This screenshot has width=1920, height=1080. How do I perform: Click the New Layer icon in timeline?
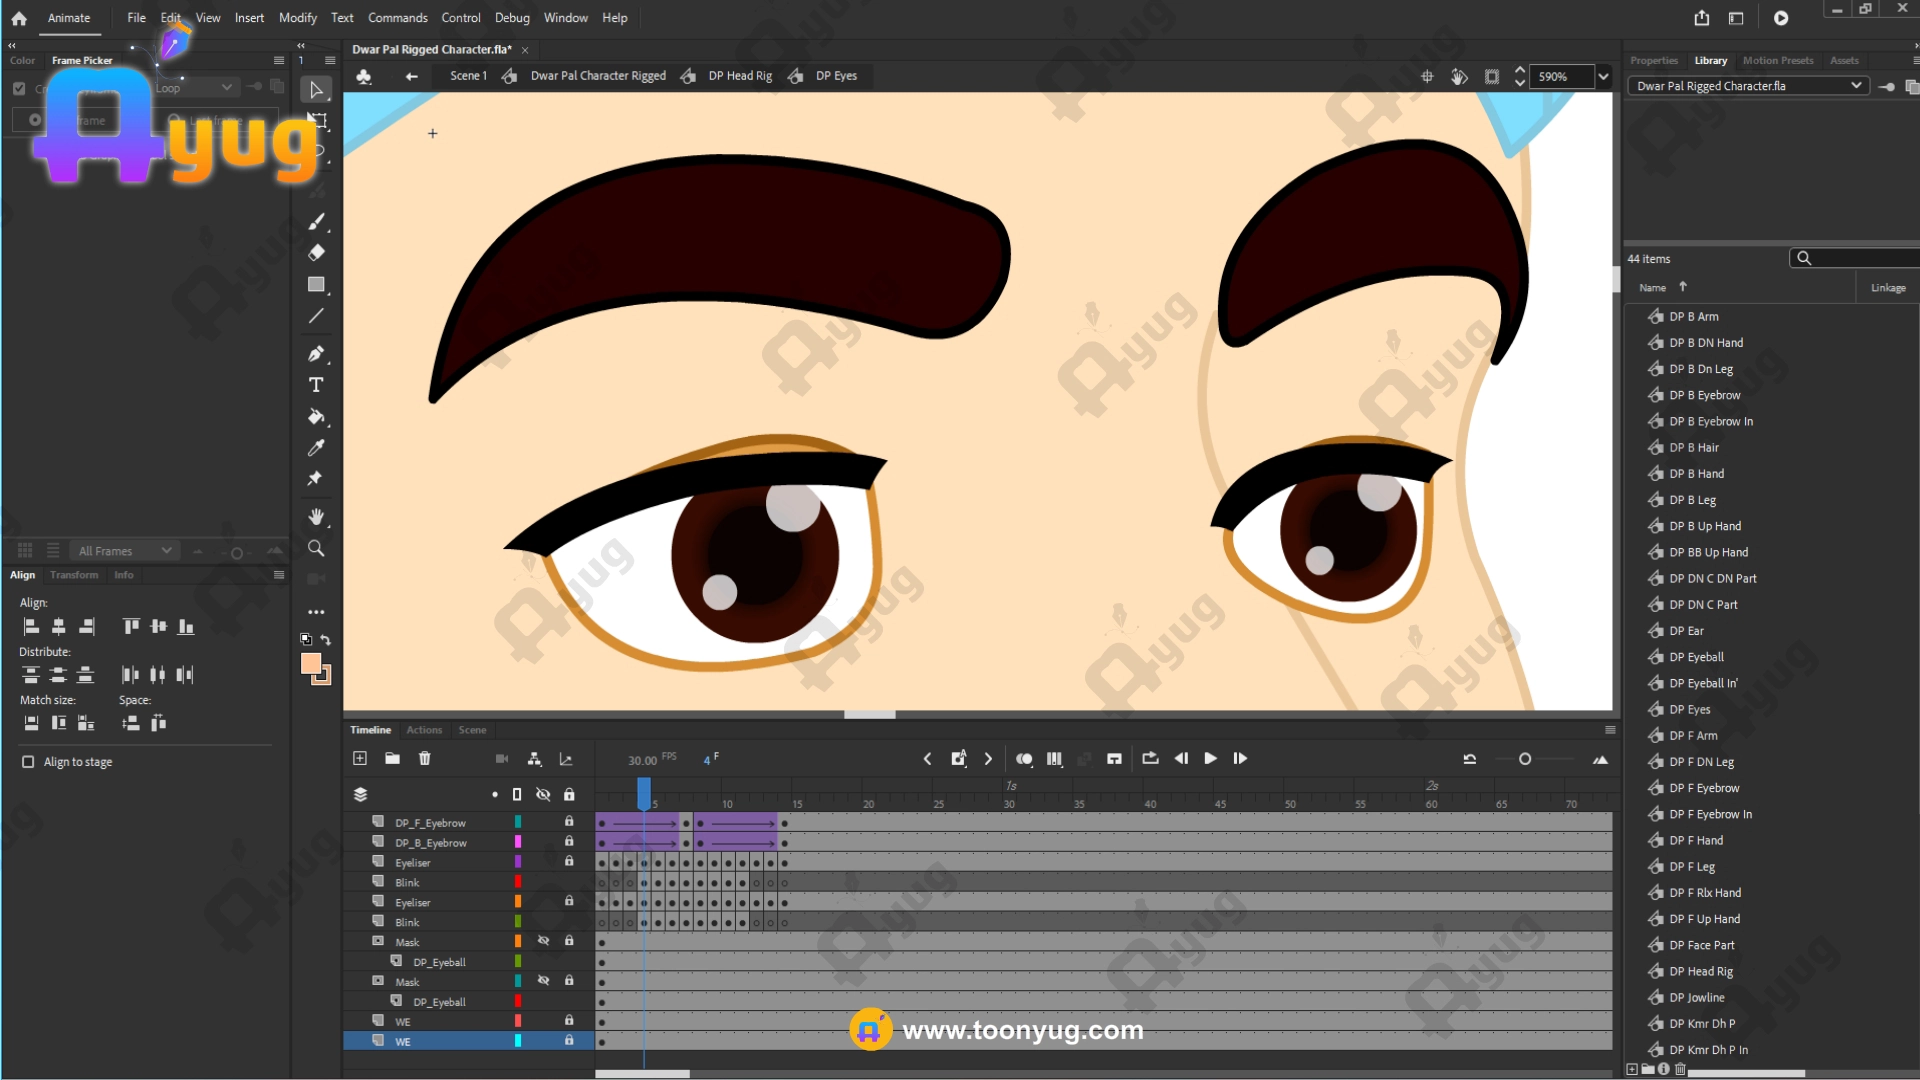pos(360,759)
